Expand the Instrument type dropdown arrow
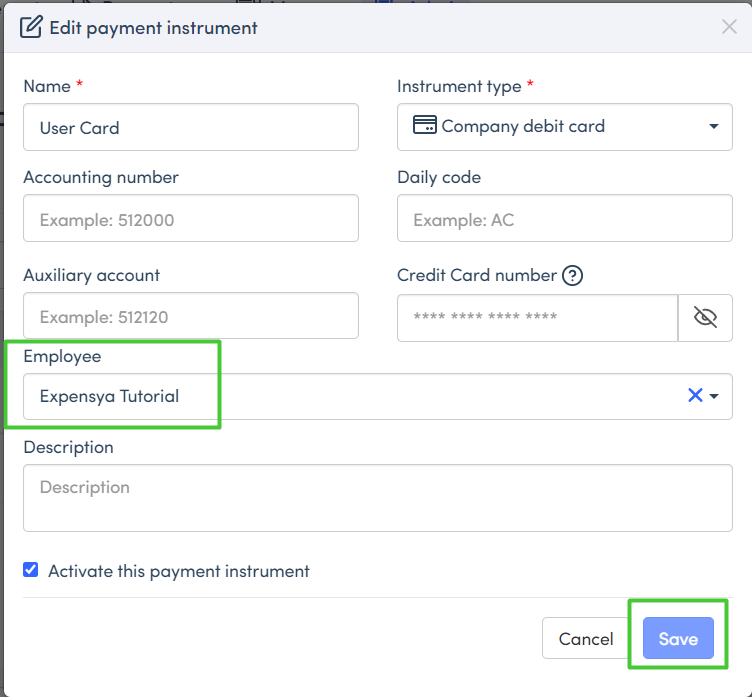Screen dimensions: 752x697 click(x=713, y=127)
